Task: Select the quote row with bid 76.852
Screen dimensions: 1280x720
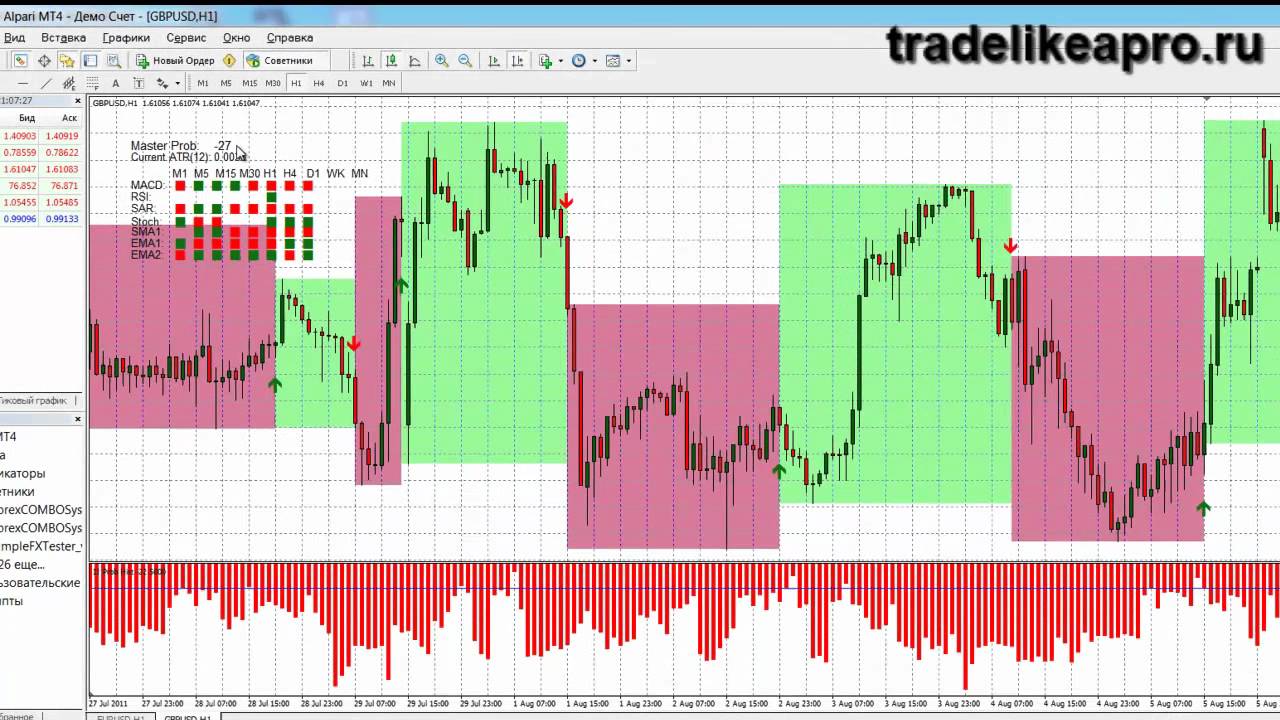Action: (41, 186)
